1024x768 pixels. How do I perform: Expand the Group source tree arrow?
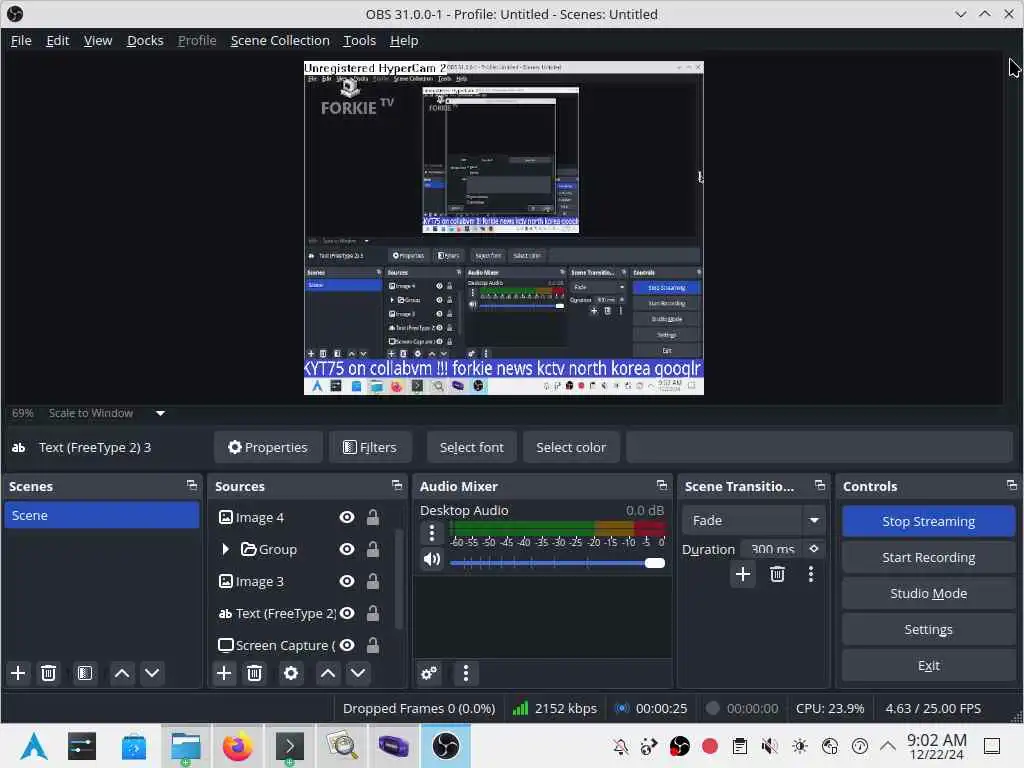(x=225, y=549)
